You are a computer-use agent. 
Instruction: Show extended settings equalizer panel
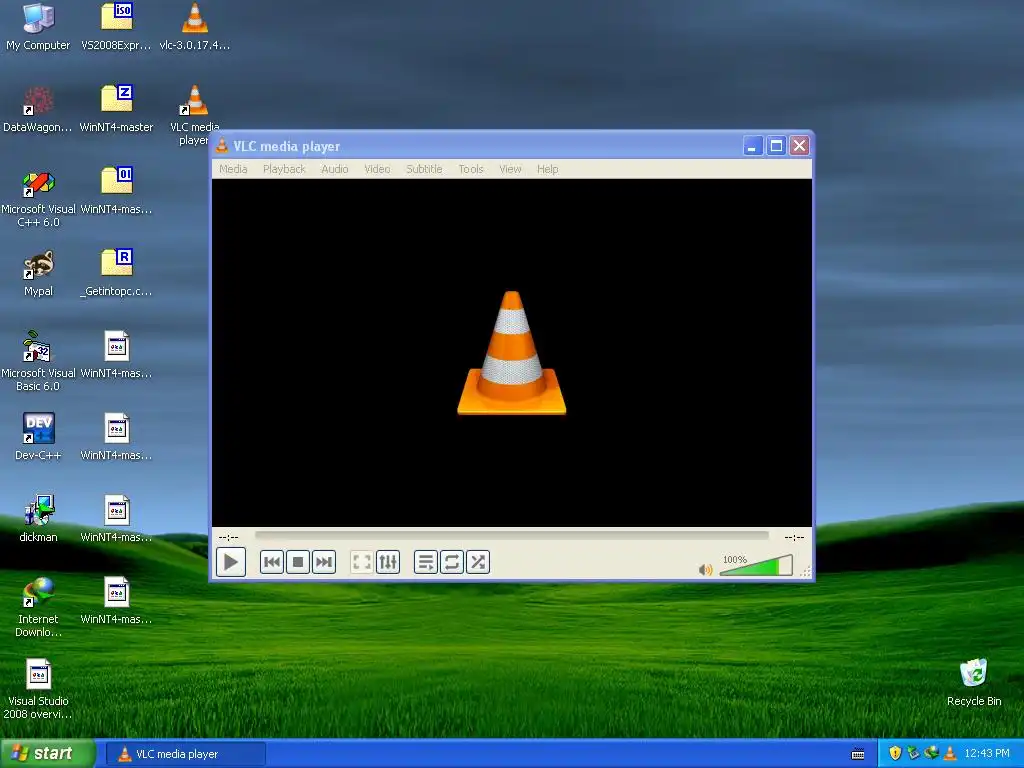(x=388, y=562)
